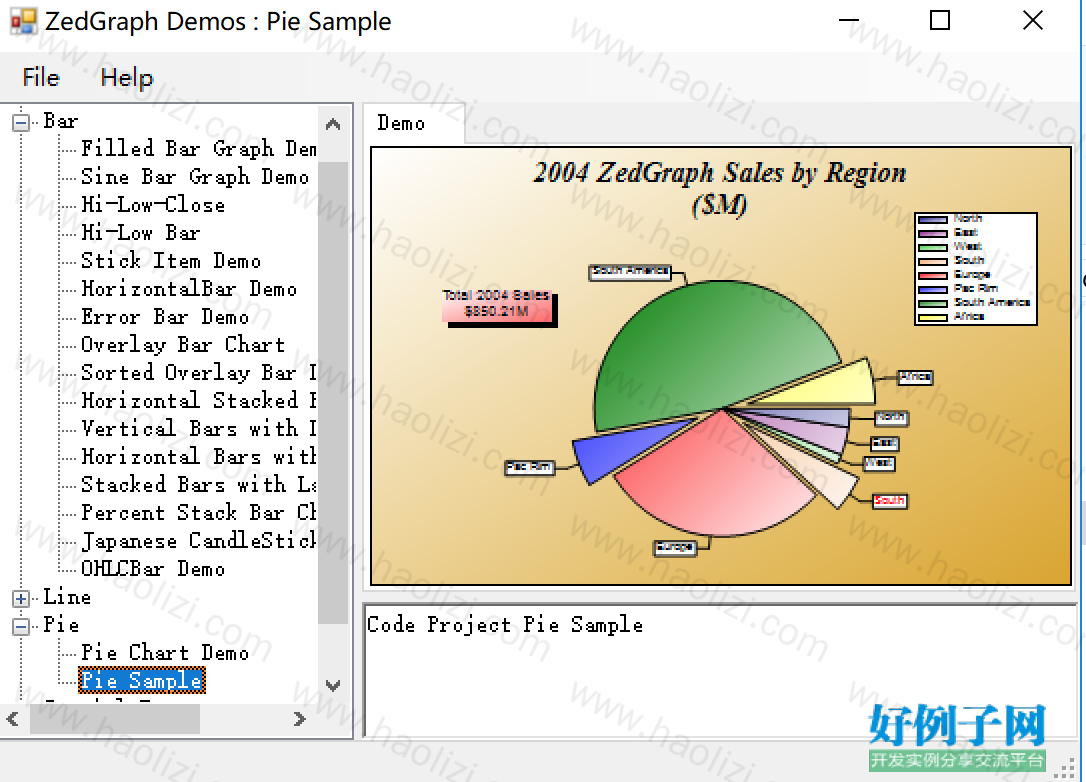Open the File menu

tap(41, 77)
